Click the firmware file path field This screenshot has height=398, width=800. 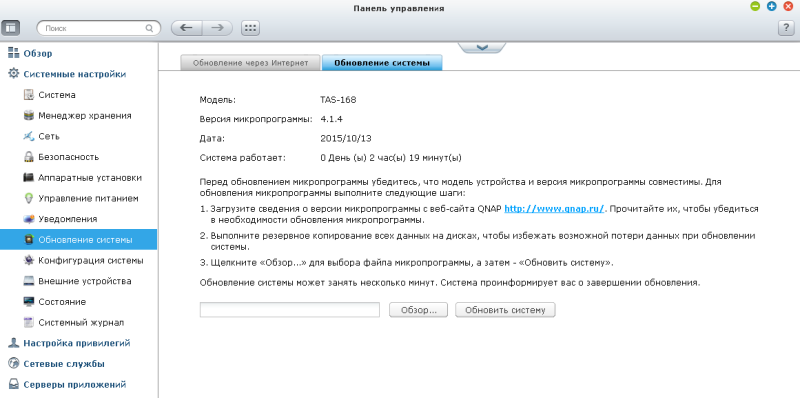pos(290,310)
